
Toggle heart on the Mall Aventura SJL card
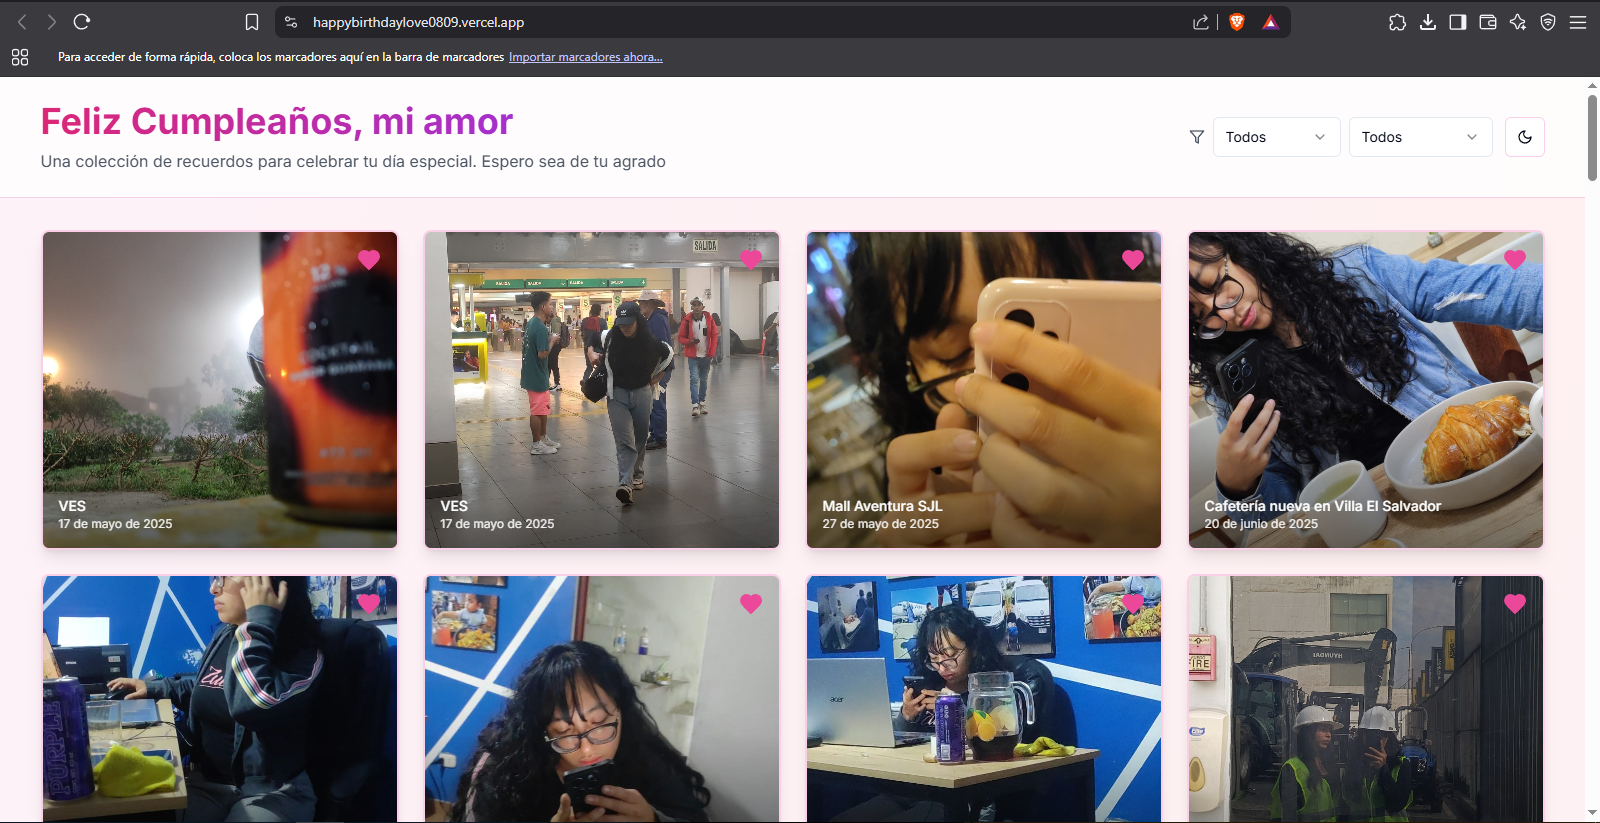pyautogui.click(x=1133, y=259)
